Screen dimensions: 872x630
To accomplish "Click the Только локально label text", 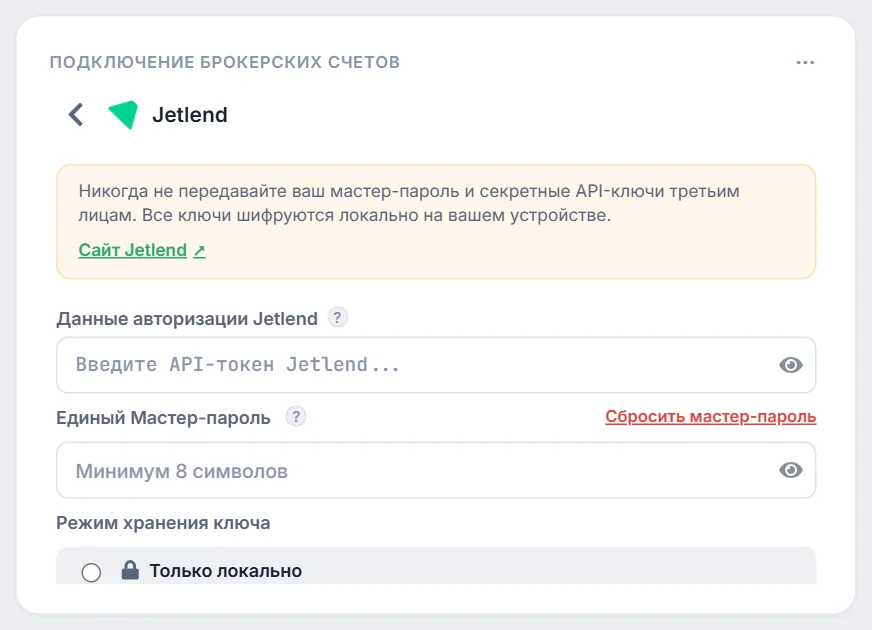I will [225, 571].
